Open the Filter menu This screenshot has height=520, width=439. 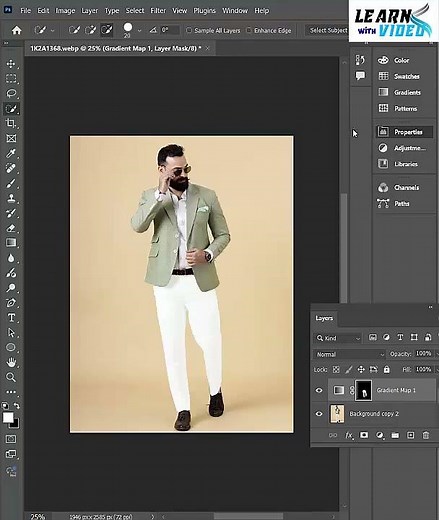pyautogui.click(x=158, y=11)
